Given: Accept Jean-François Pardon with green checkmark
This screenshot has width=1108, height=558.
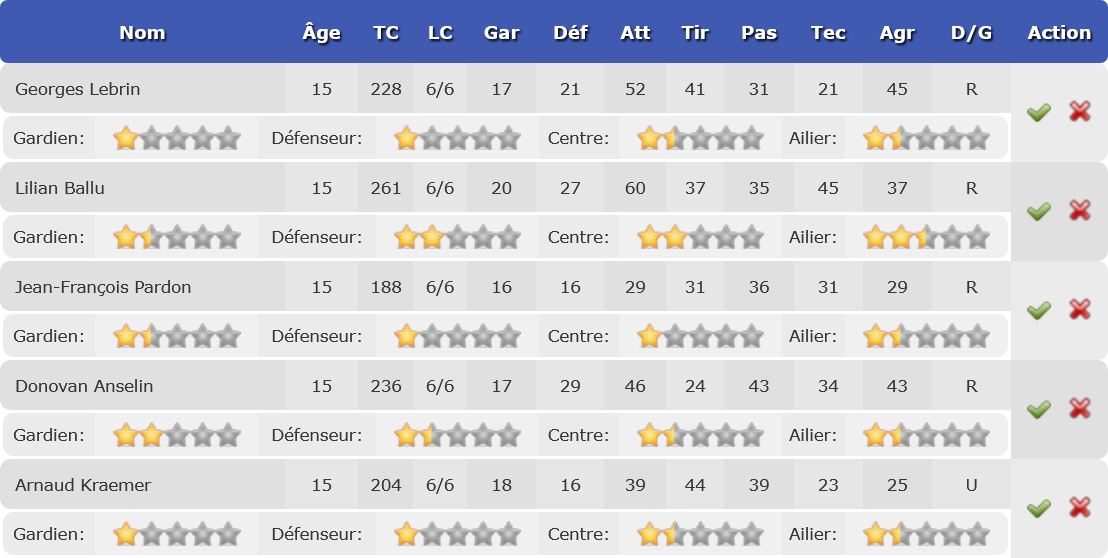Looking at the screenshot, I should [x=1039, y=310].
